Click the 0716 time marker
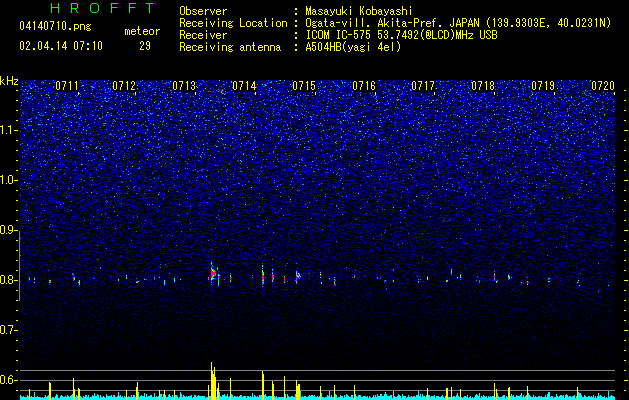 [x=364, y=85]
